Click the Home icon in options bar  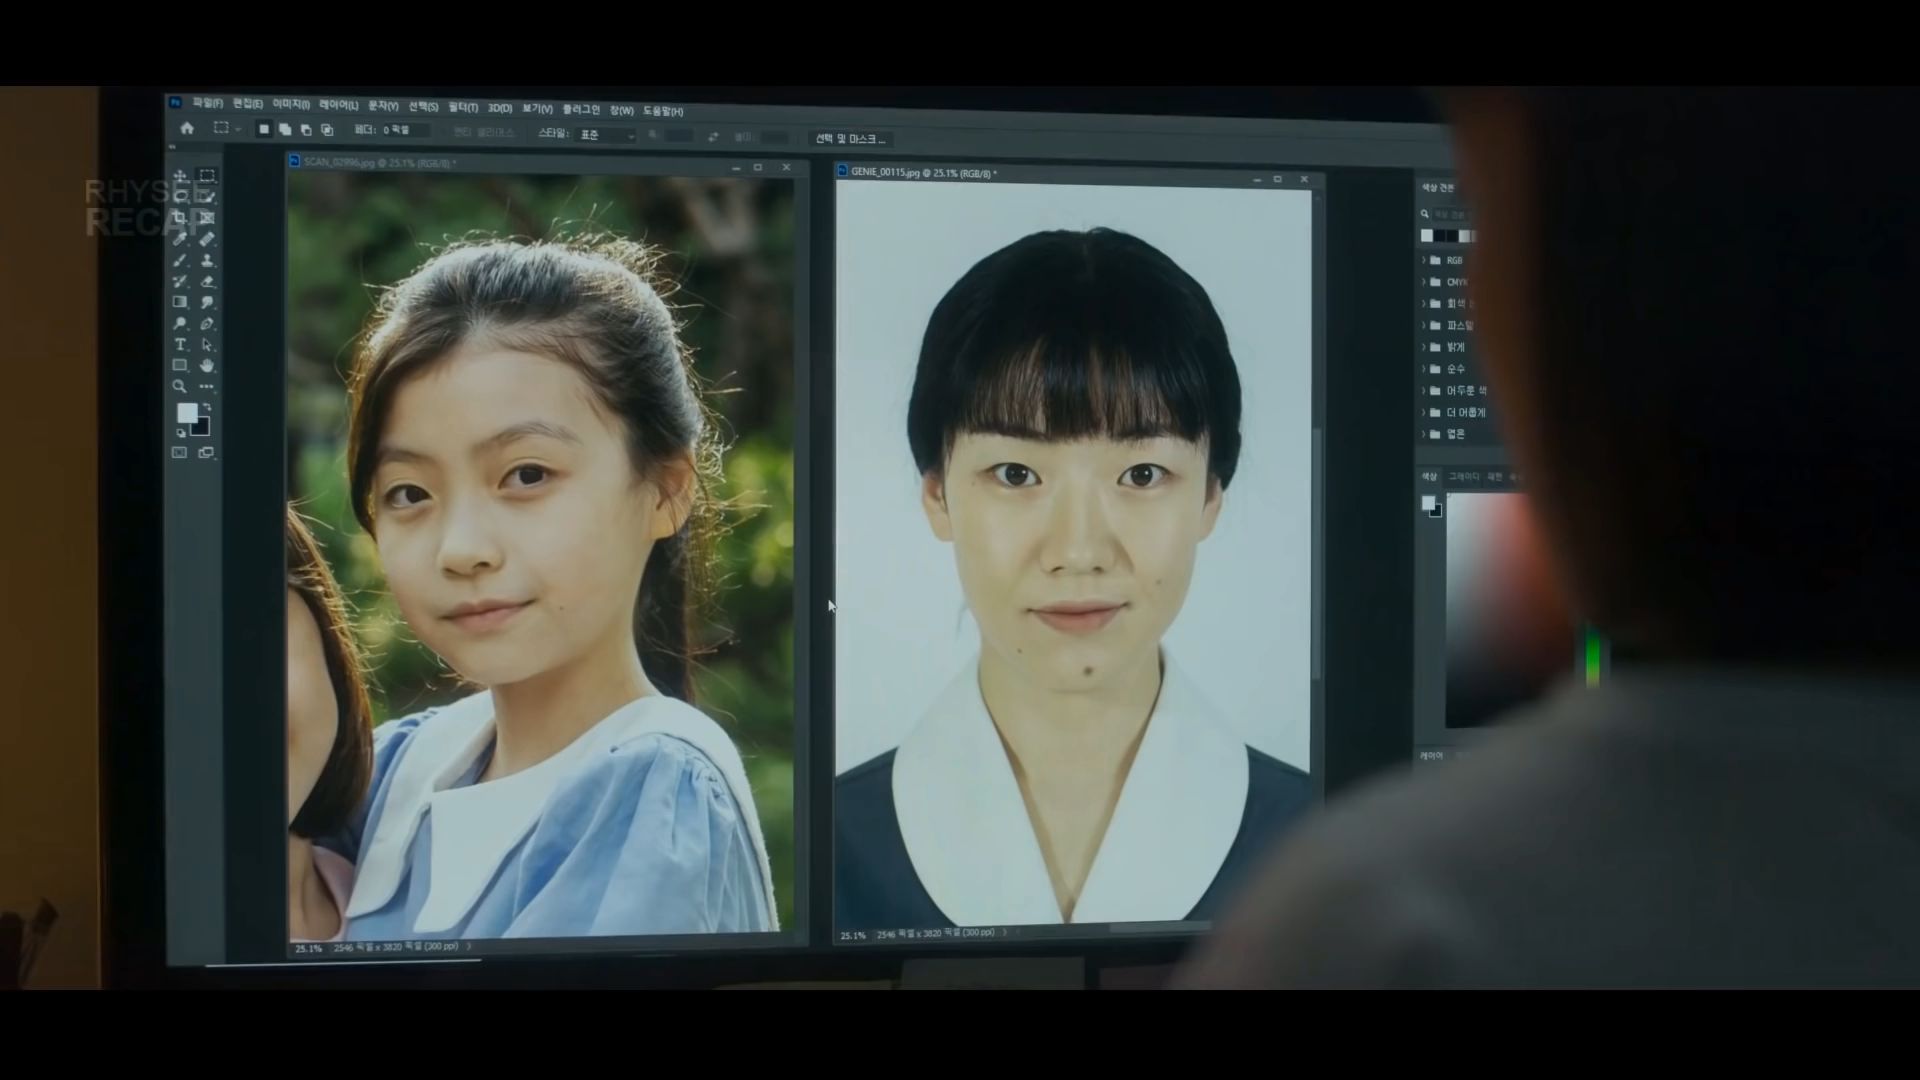(x=187, y=129)
